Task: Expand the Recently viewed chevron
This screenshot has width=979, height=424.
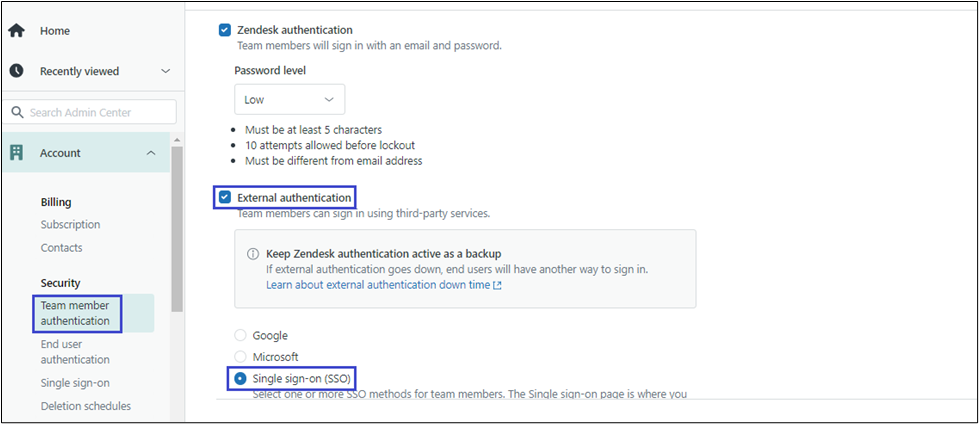Action: 166,71
